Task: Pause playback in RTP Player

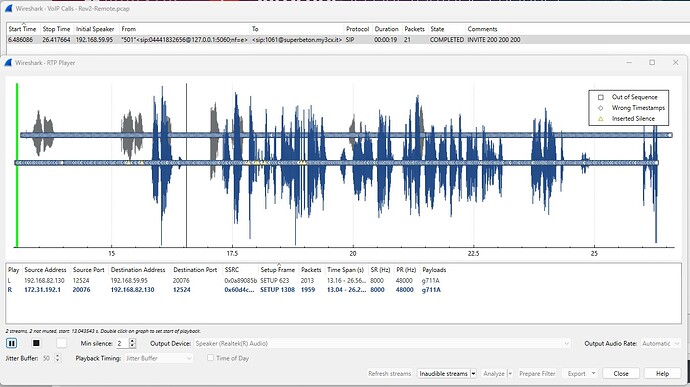Action: (12, 343)
